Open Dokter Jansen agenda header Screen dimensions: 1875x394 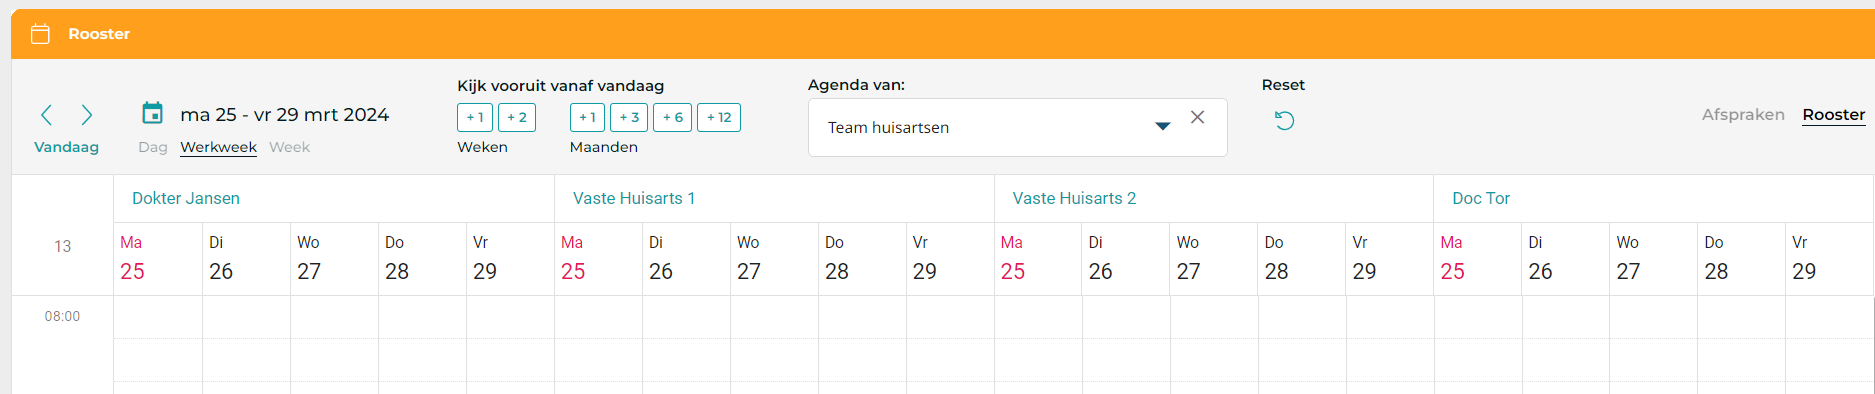click(x=186, y=198)
